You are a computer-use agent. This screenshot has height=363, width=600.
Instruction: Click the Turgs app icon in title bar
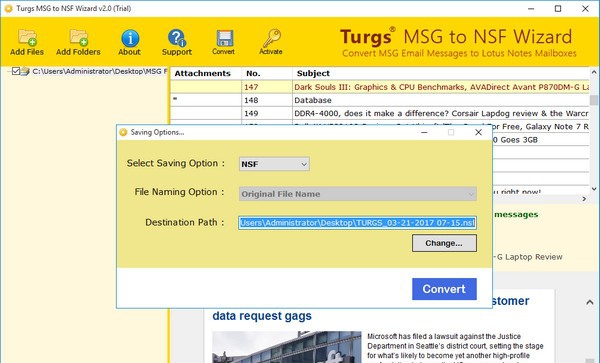point(8,8)
